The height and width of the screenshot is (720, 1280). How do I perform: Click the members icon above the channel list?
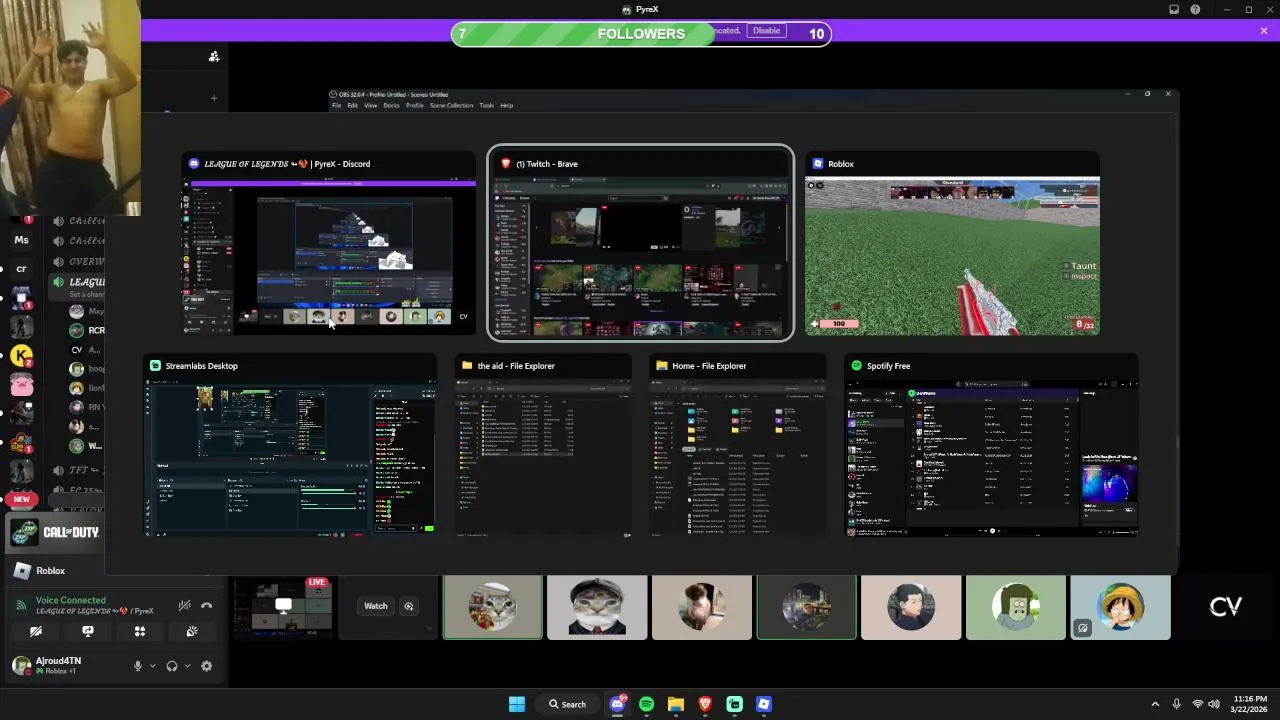(214, 57)
